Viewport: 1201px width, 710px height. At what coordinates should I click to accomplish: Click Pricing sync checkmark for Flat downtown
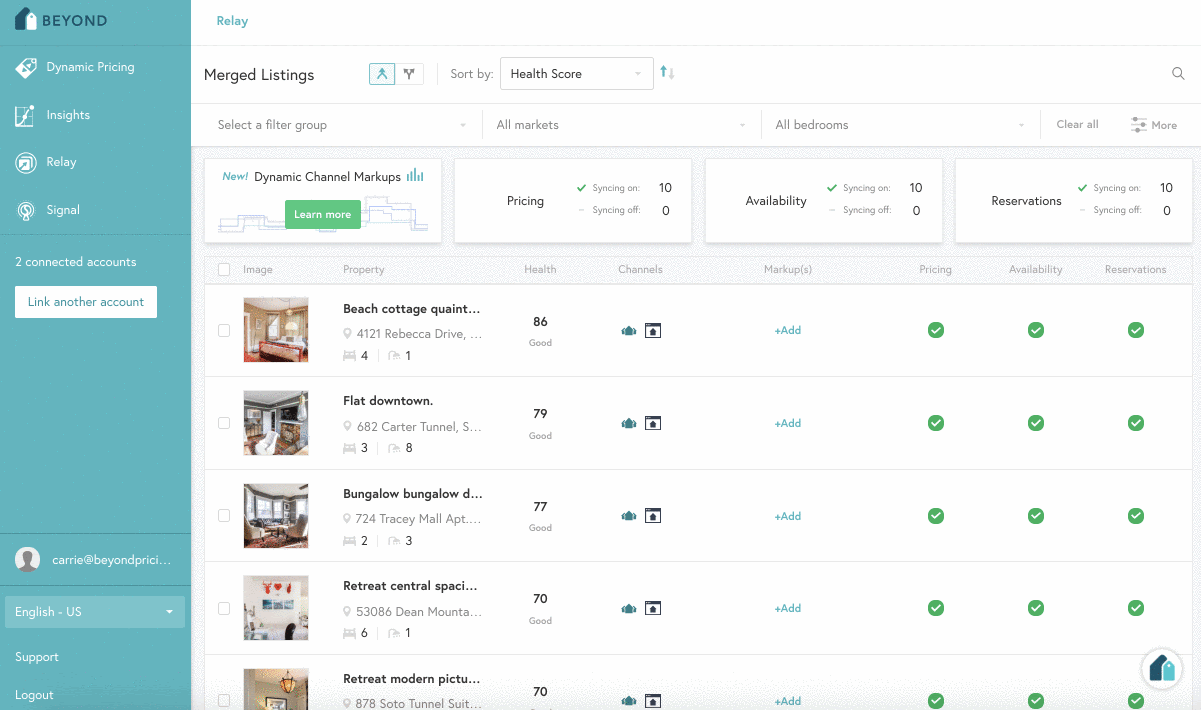tap(935, 423)
